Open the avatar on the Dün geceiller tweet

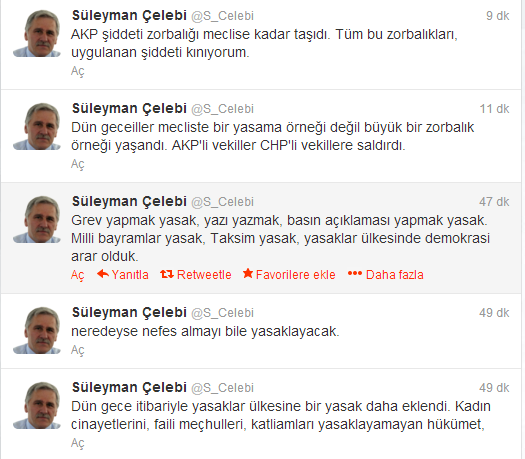pos(37,126)
